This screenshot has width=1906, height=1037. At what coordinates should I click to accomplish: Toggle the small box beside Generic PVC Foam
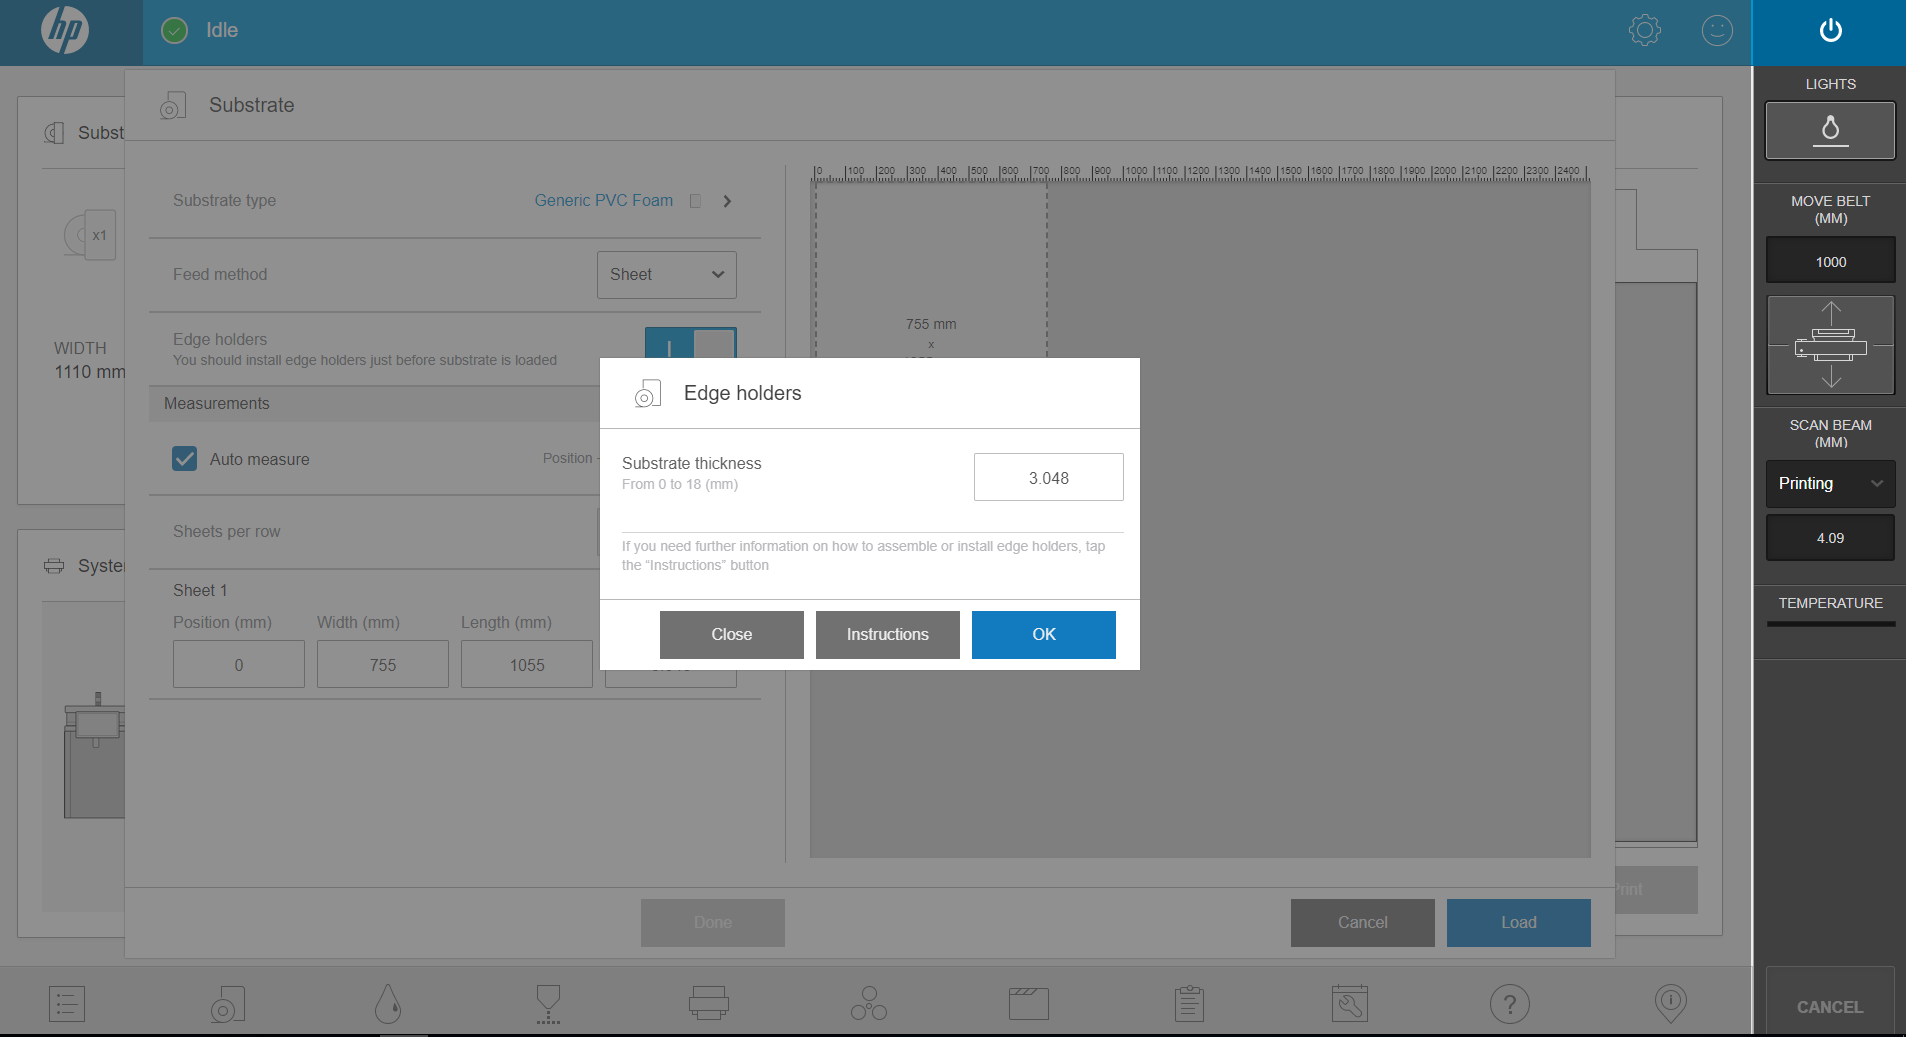pyautogui.click(x=696, y=201)
